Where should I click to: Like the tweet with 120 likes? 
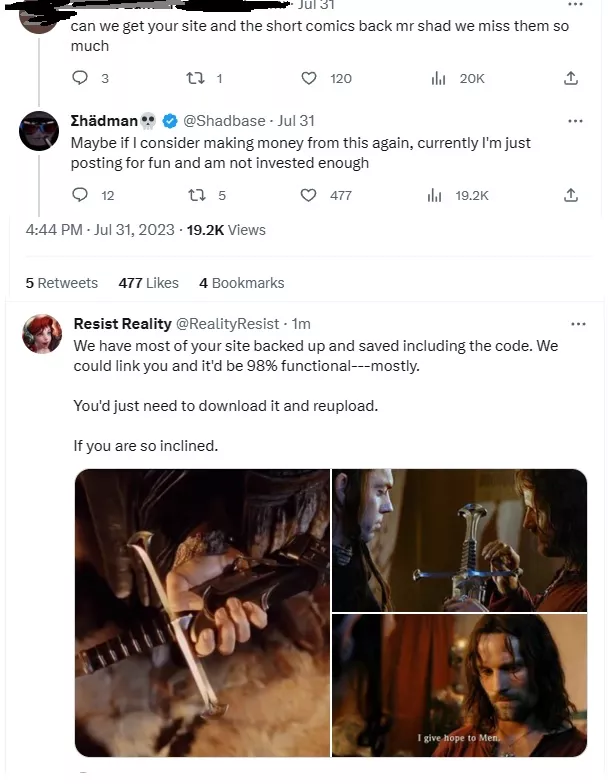click(310, 78)
